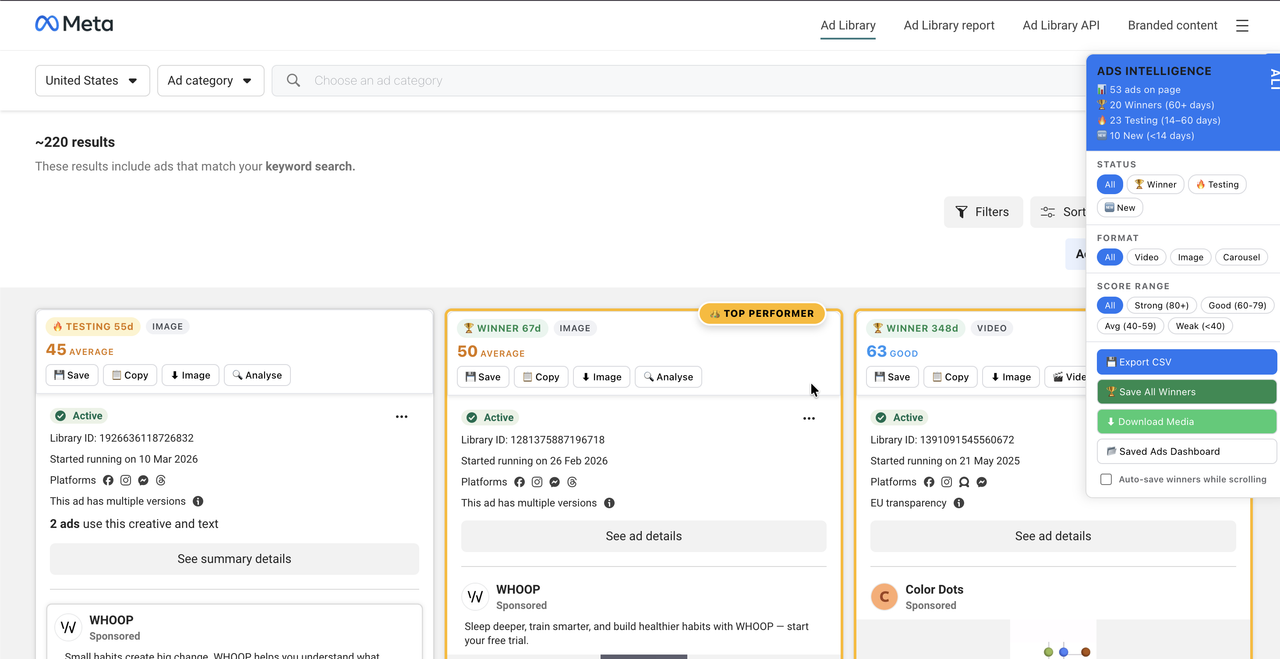Select Weak (<40) score range chip
Viewport: 1280px width, 659px height.
[1201, 326]
